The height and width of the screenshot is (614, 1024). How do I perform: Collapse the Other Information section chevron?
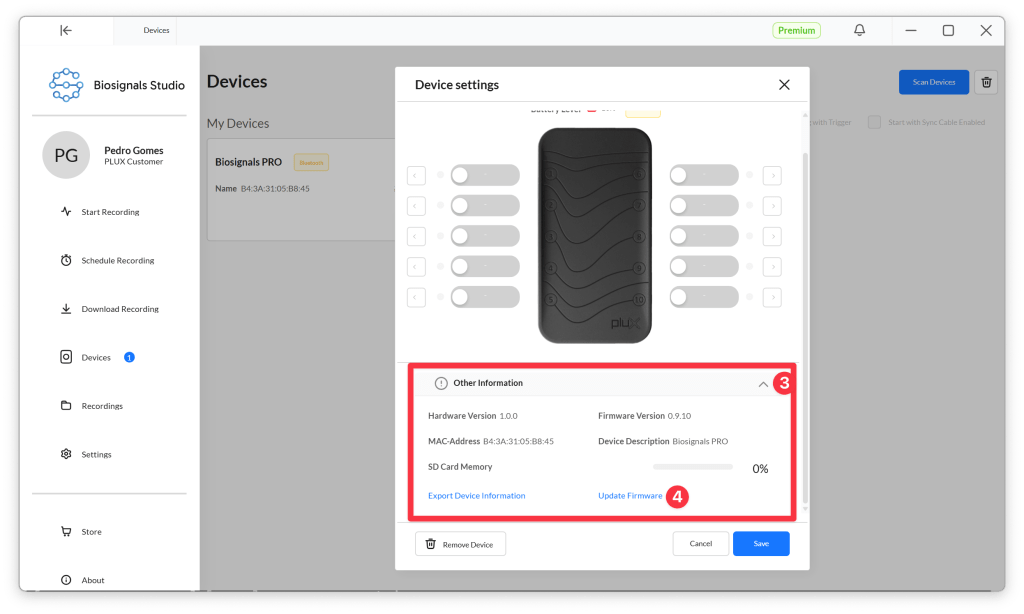763,384
